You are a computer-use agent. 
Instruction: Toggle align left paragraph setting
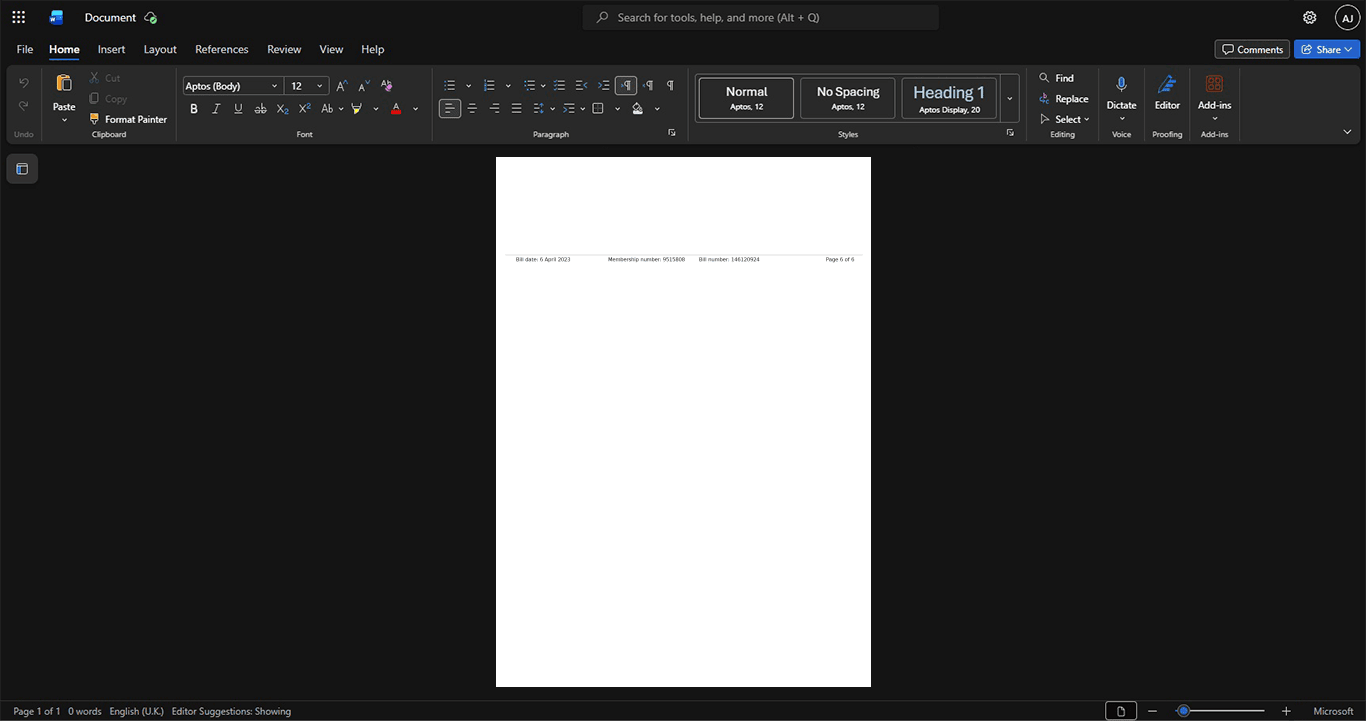point(450,109)
